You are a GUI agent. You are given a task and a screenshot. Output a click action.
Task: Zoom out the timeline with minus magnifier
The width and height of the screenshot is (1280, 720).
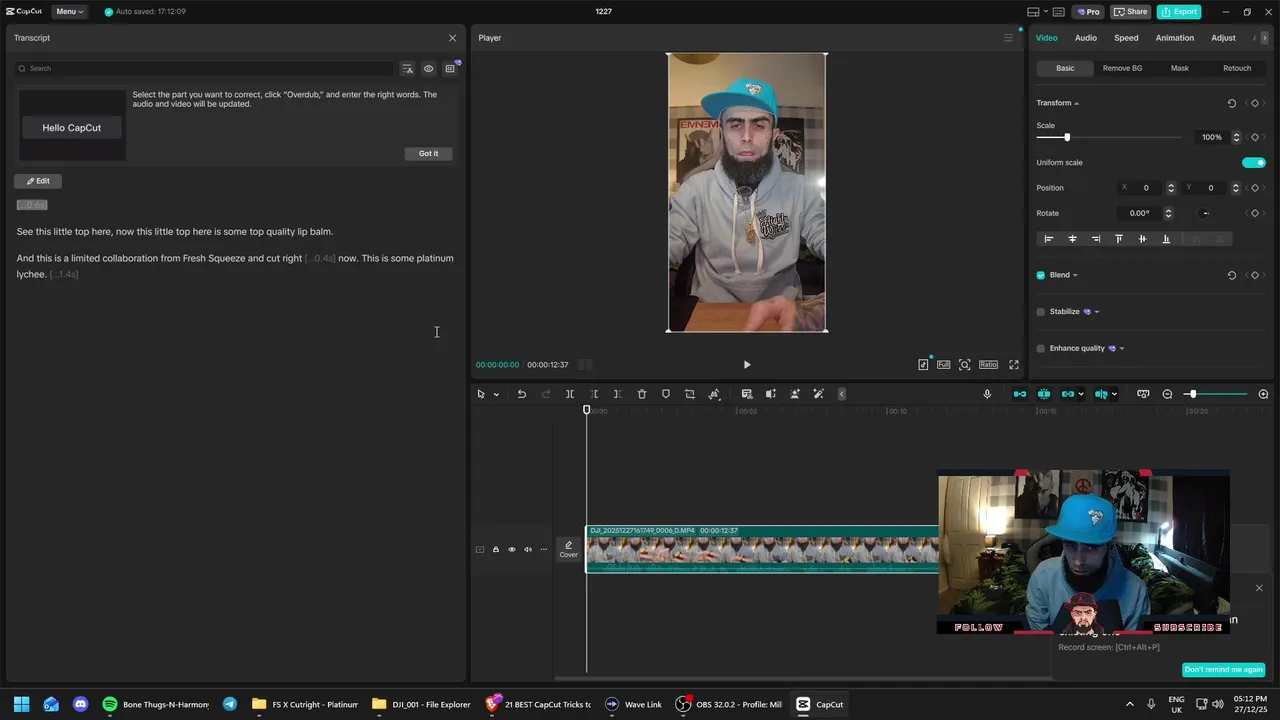(x=1167, y=394)
